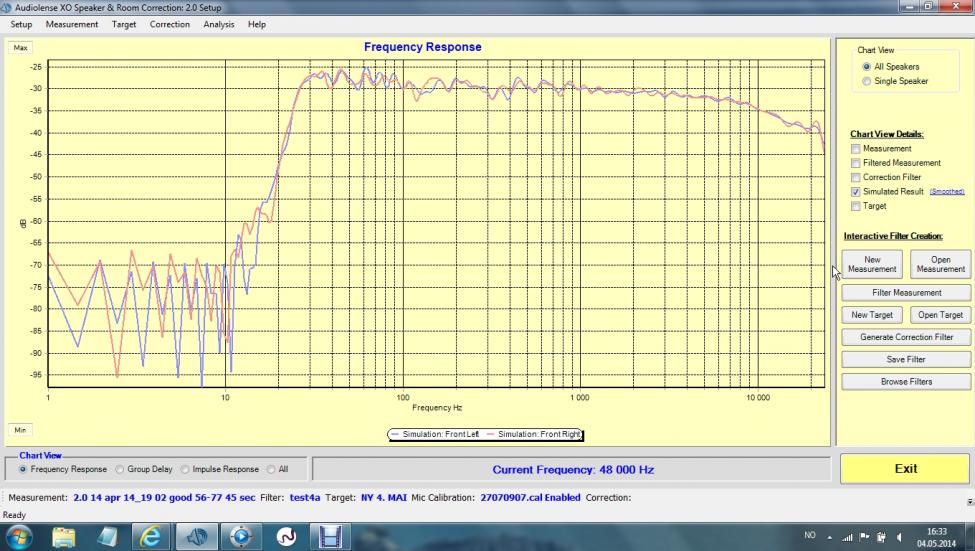This screenshot has width=975, height=551.
Task: Click the NO language indicator
Action: tap(810, 535)
